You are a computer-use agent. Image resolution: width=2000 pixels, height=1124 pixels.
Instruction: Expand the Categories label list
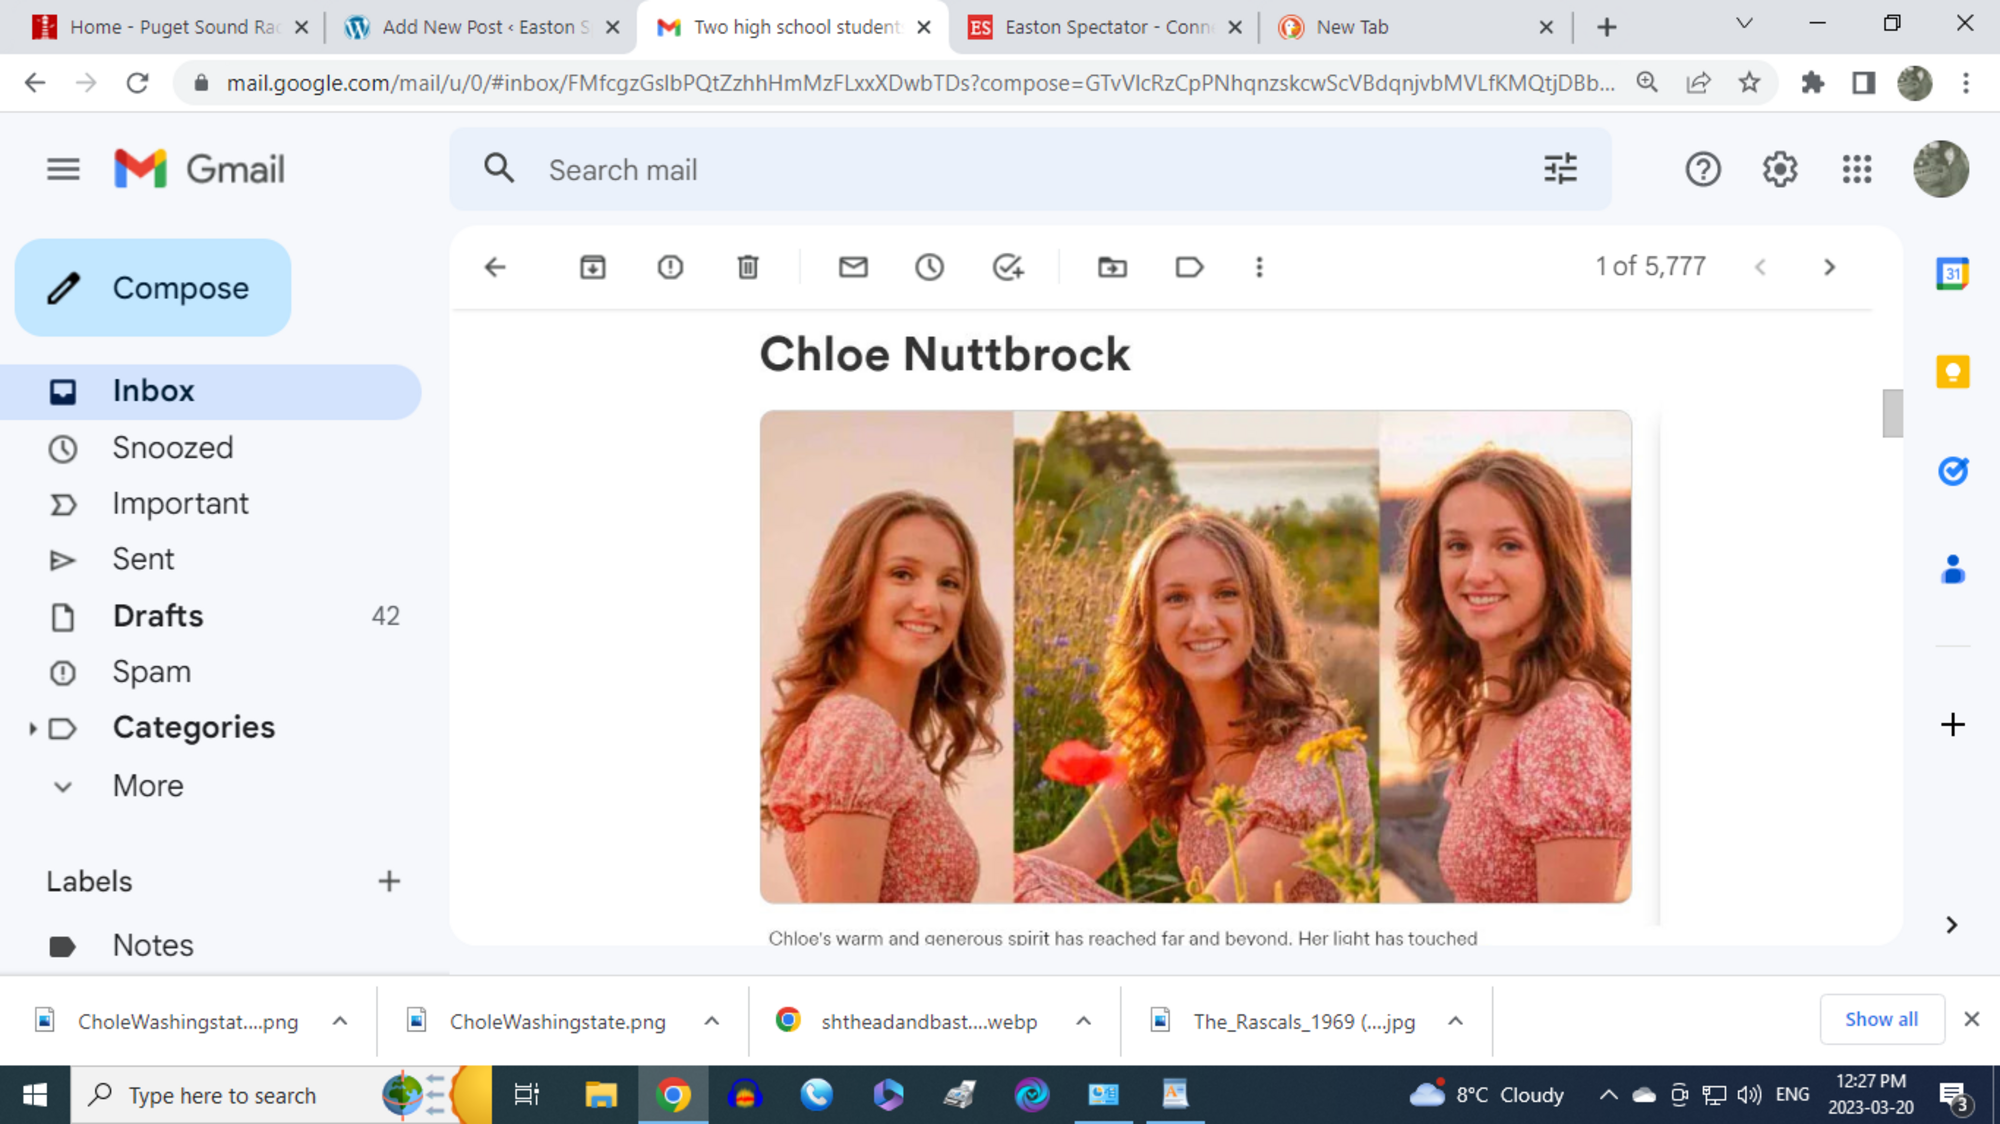point(33,728)
